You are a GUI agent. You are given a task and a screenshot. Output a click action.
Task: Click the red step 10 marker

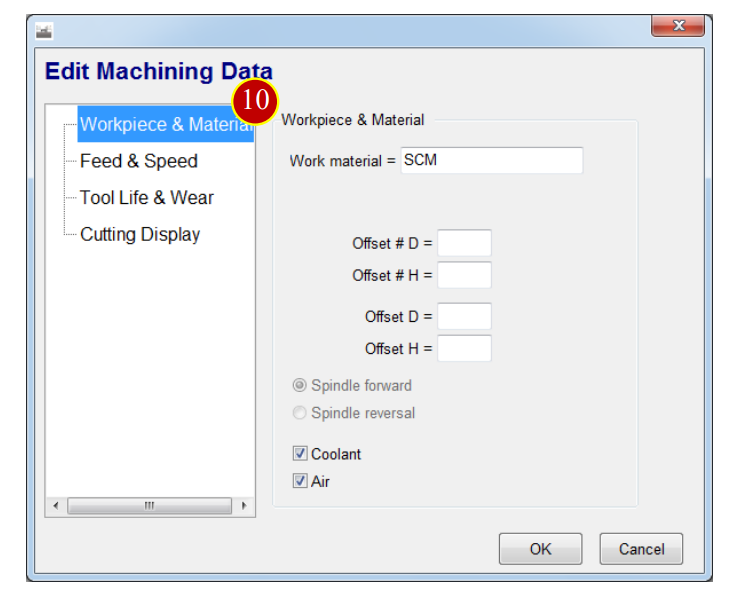click(255, 100)
